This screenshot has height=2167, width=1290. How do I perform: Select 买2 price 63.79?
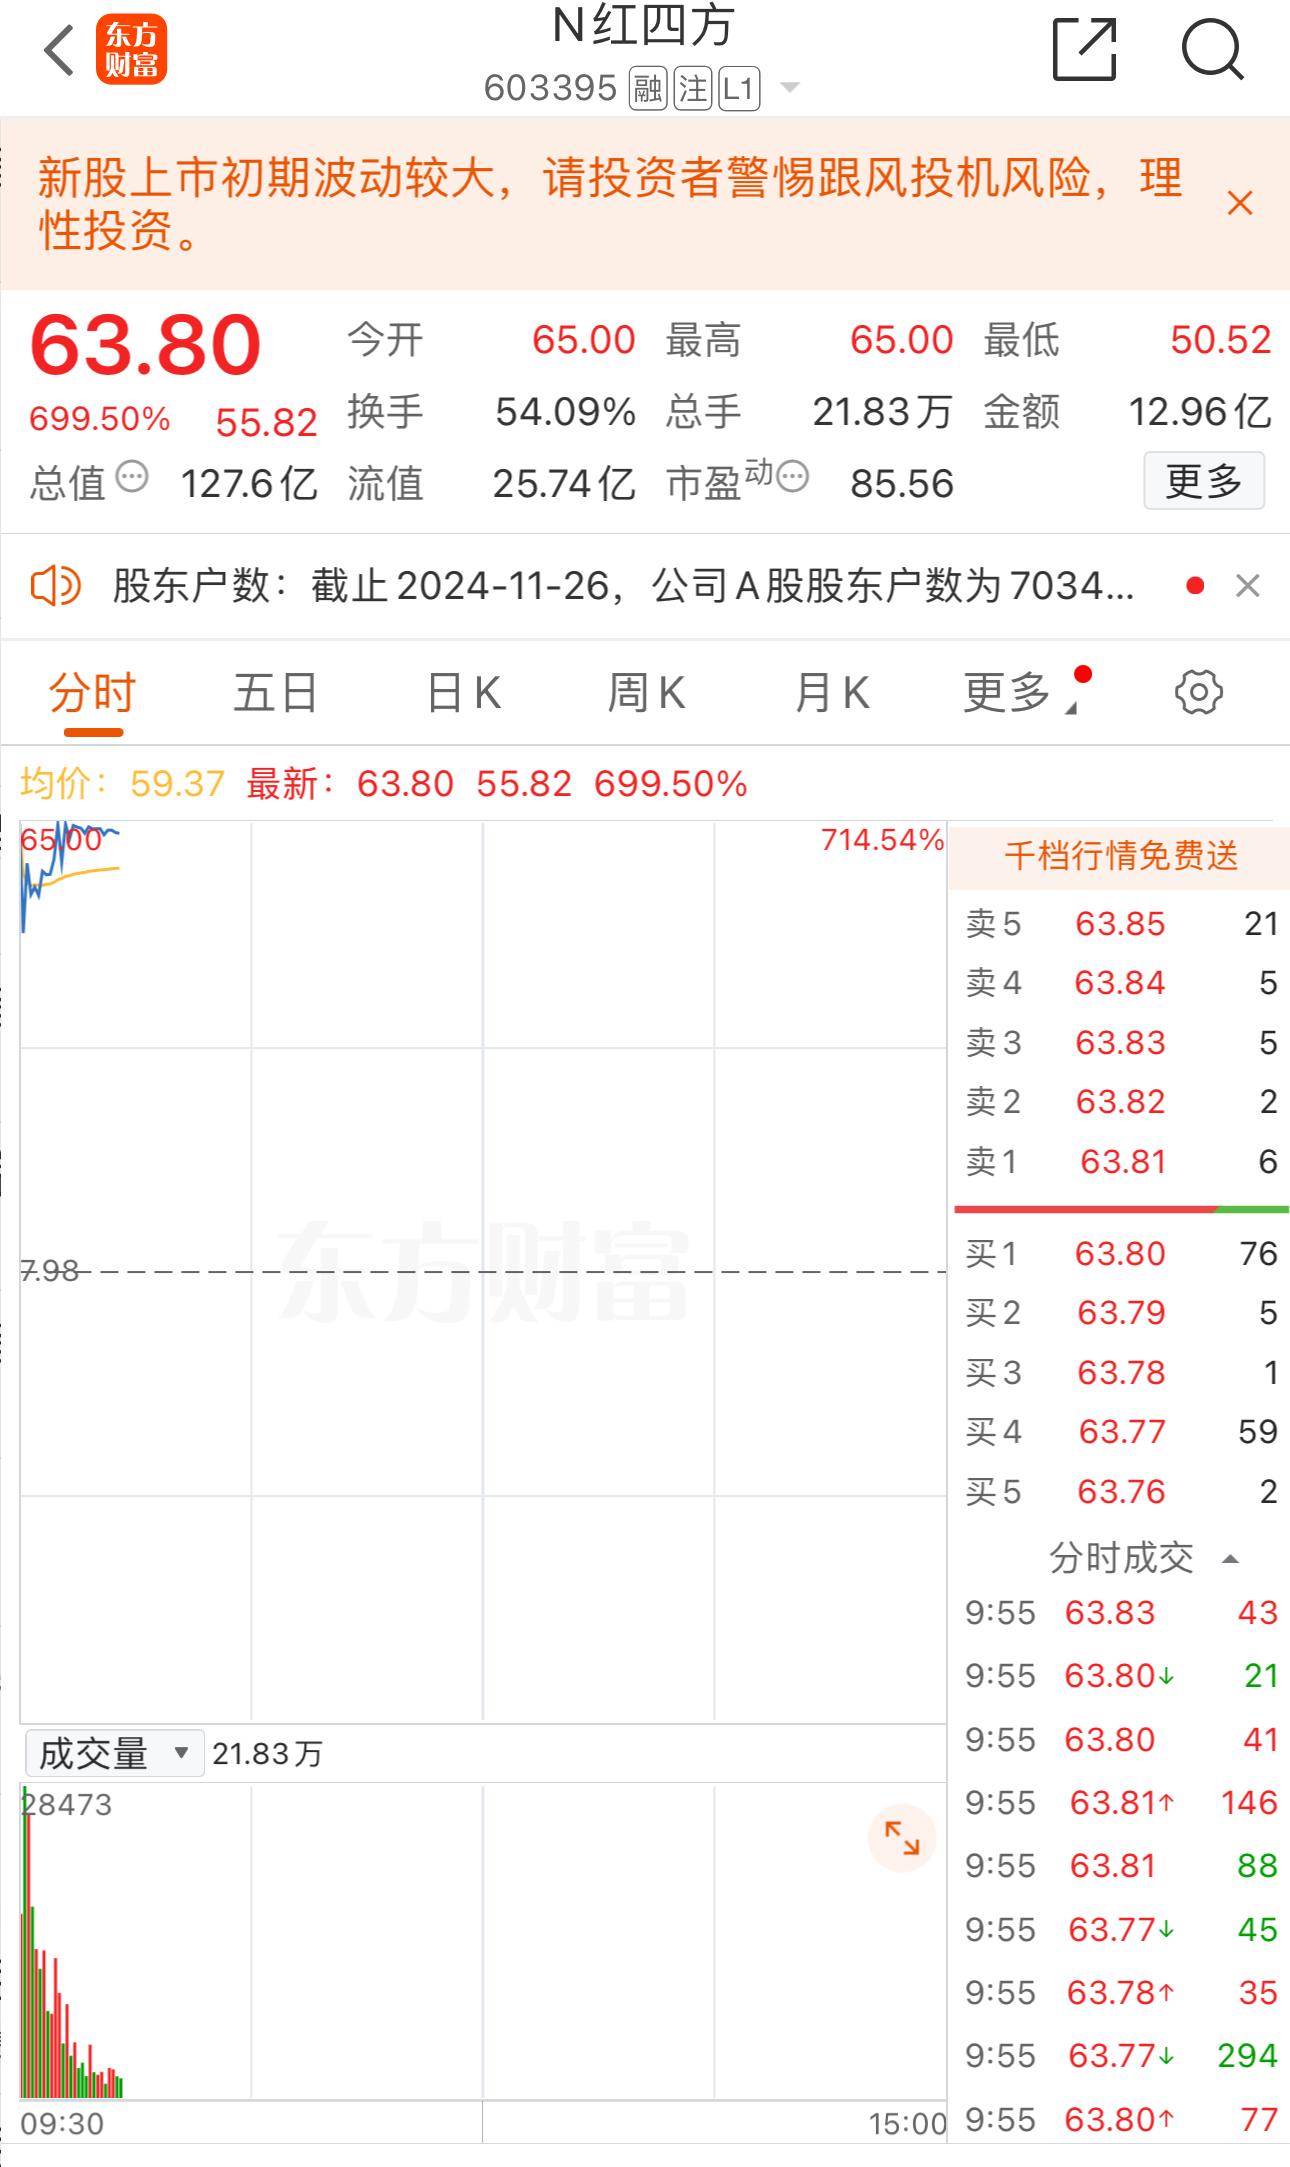(x=1121, y=1313)
